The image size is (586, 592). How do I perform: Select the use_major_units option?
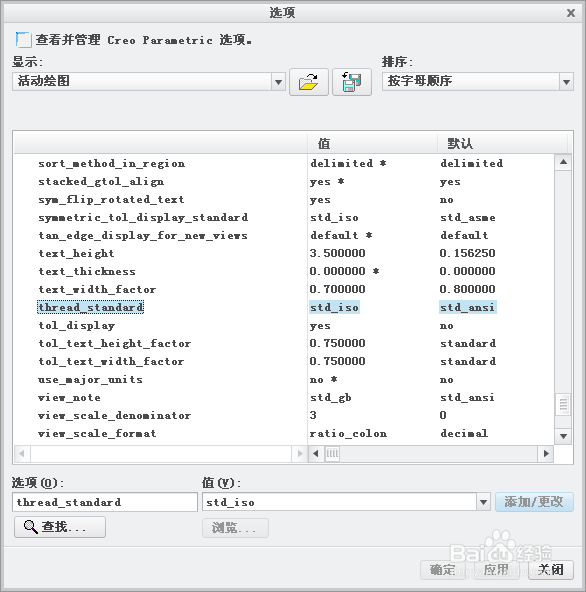click(90, 379)
